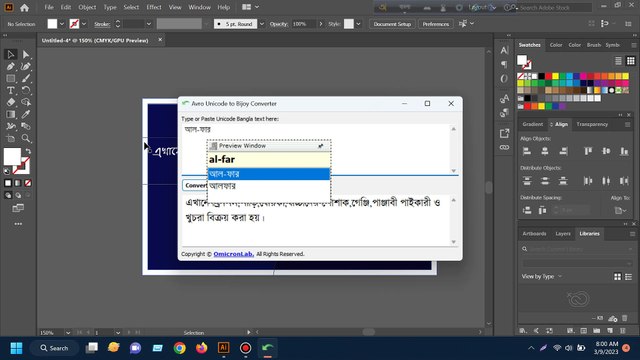Screen dimensions: 640x360
Task: Expand Opacity options arrow
Action: click(321, 24)
